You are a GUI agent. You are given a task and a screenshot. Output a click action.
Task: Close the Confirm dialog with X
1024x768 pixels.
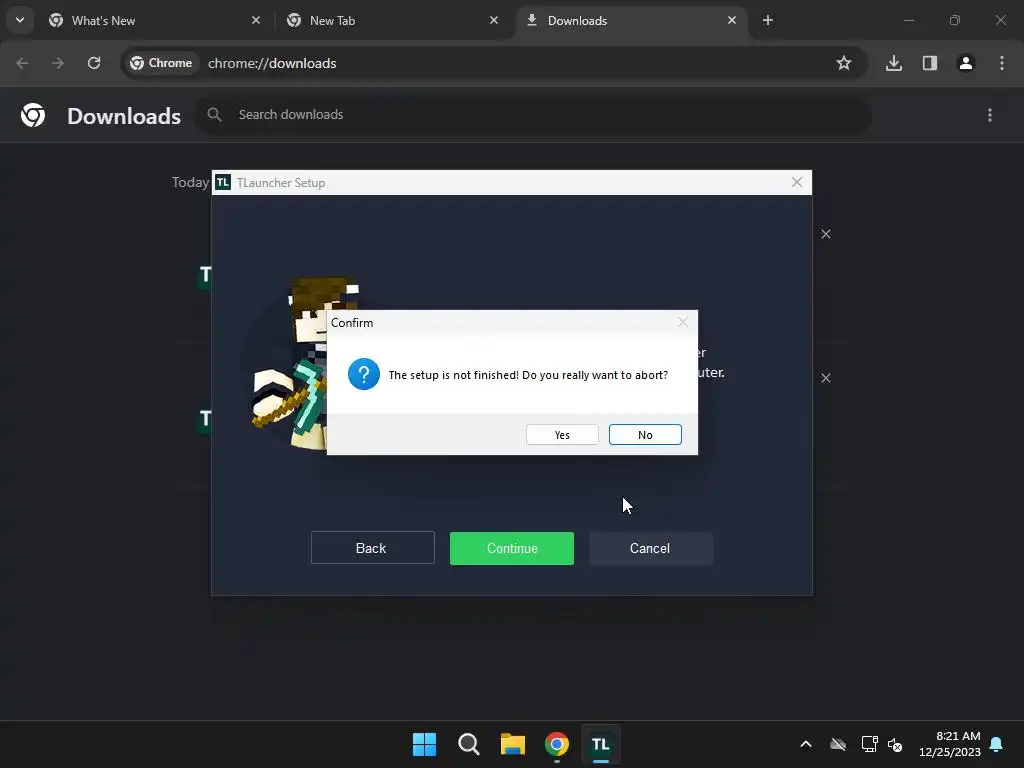(x=682, y=322)
